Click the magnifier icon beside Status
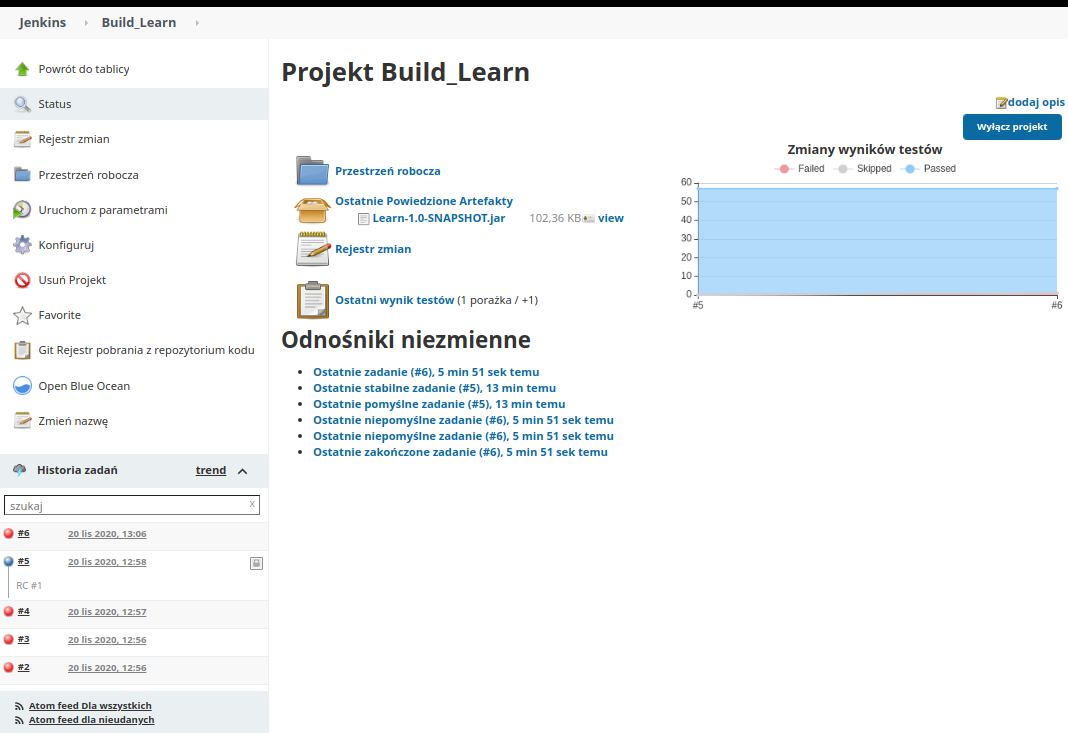This screenshot has height=733, width=1068. 22,104
